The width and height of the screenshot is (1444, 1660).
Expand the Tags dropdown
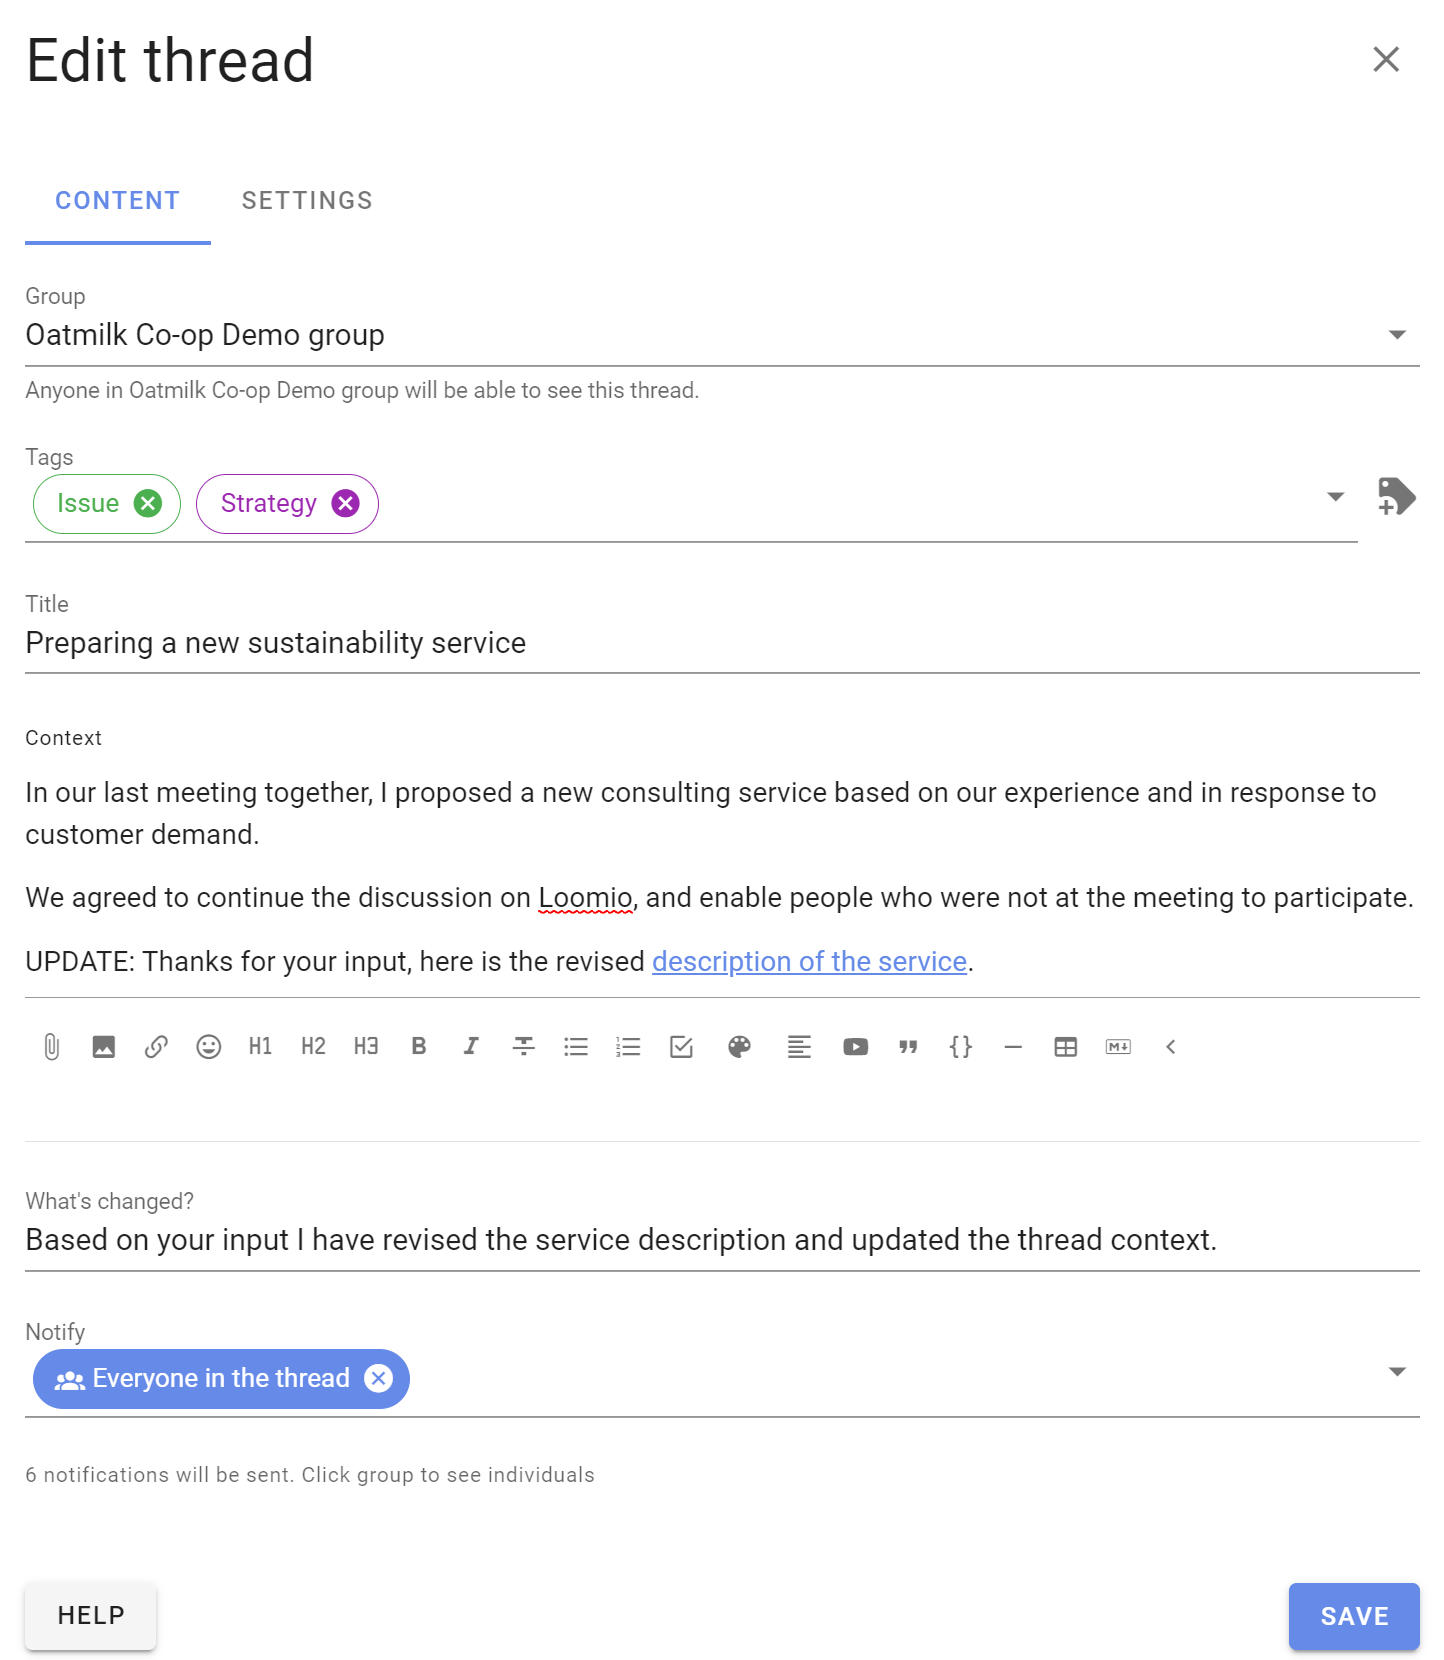(x=1335, y=496)
